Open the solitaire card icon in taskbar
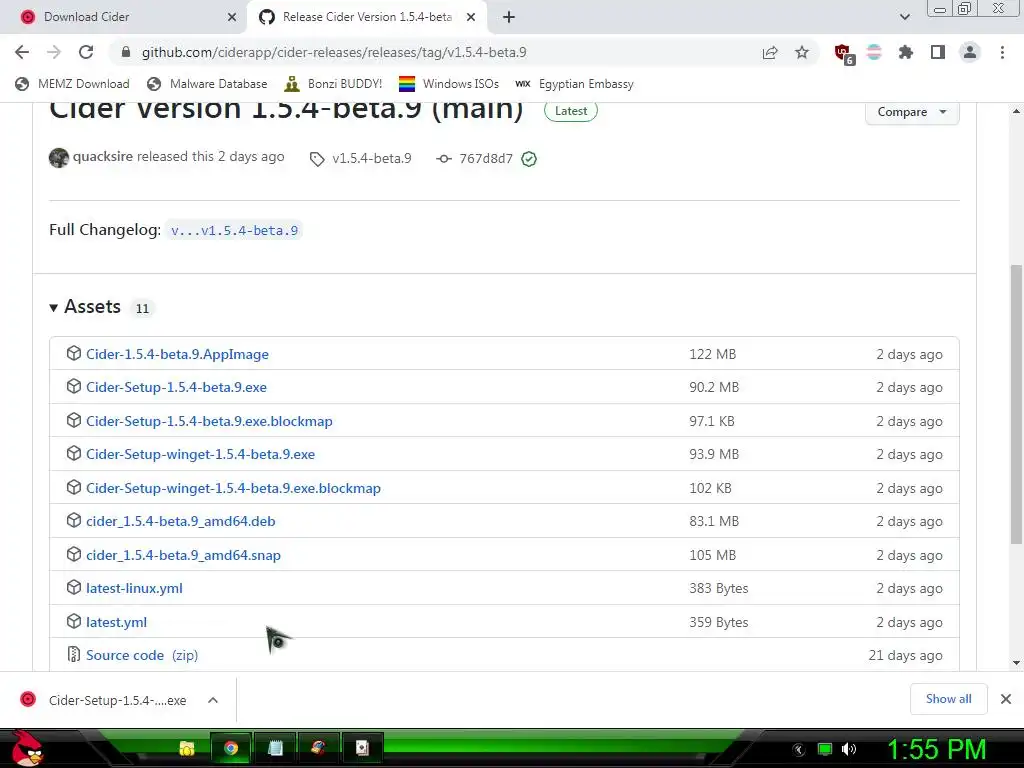This screenshot has width=1024, height=768. (362, 748)
